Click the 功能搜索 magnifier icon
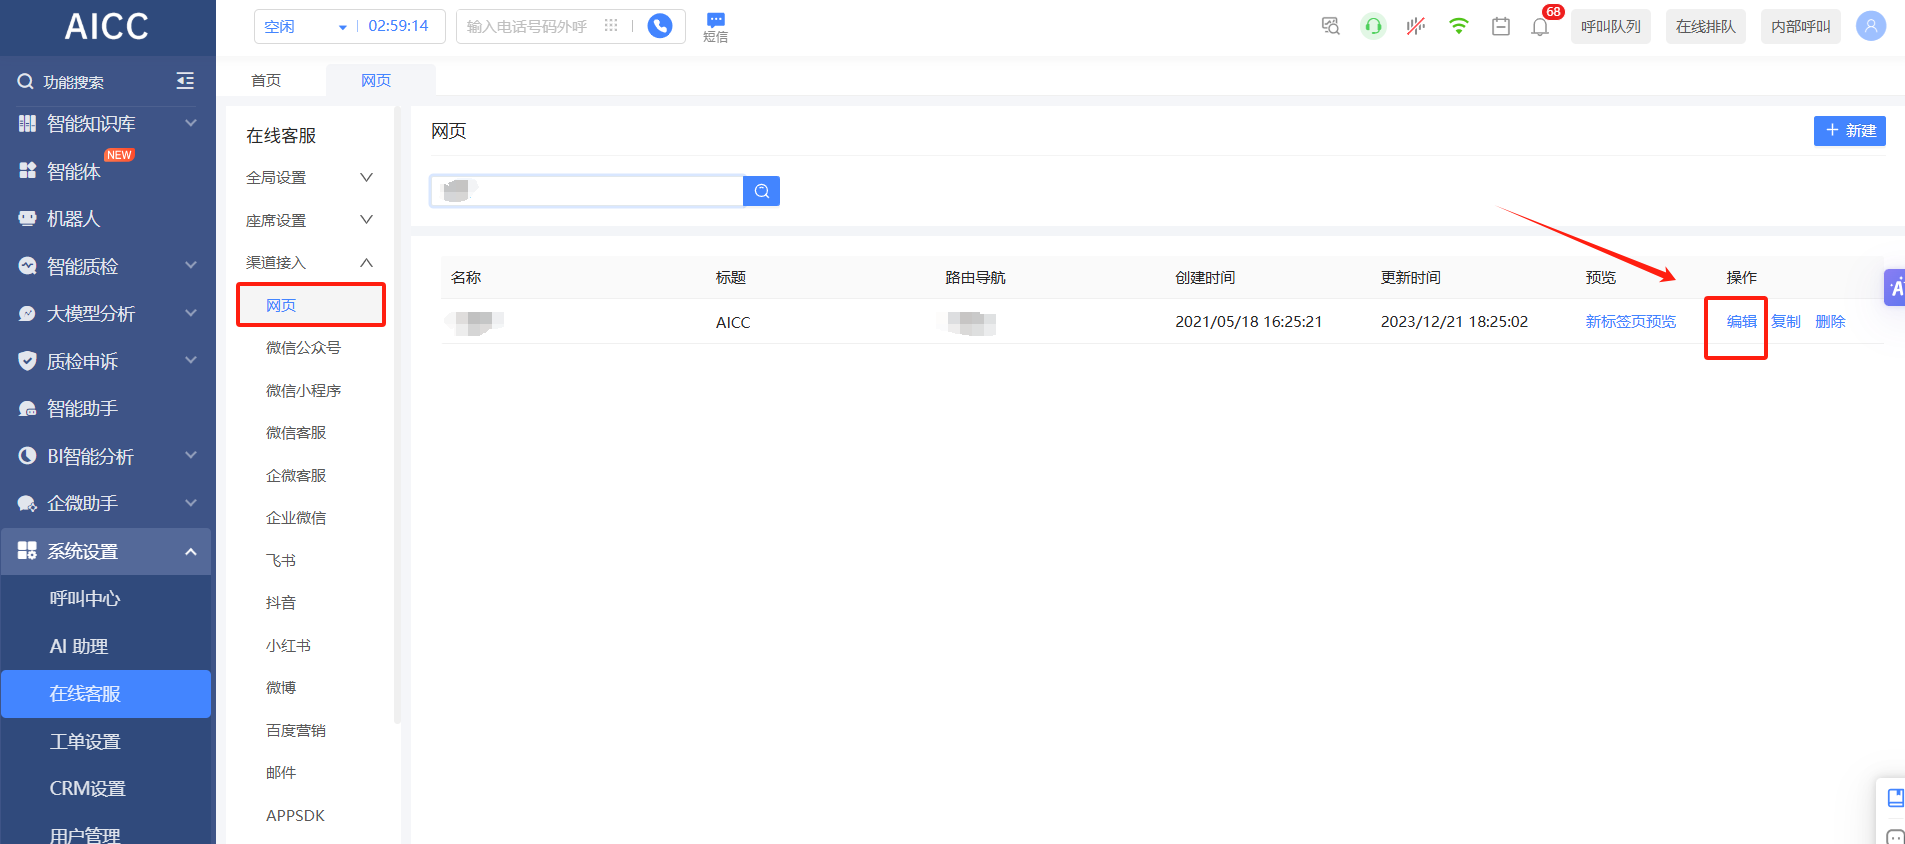 [26, 82]
